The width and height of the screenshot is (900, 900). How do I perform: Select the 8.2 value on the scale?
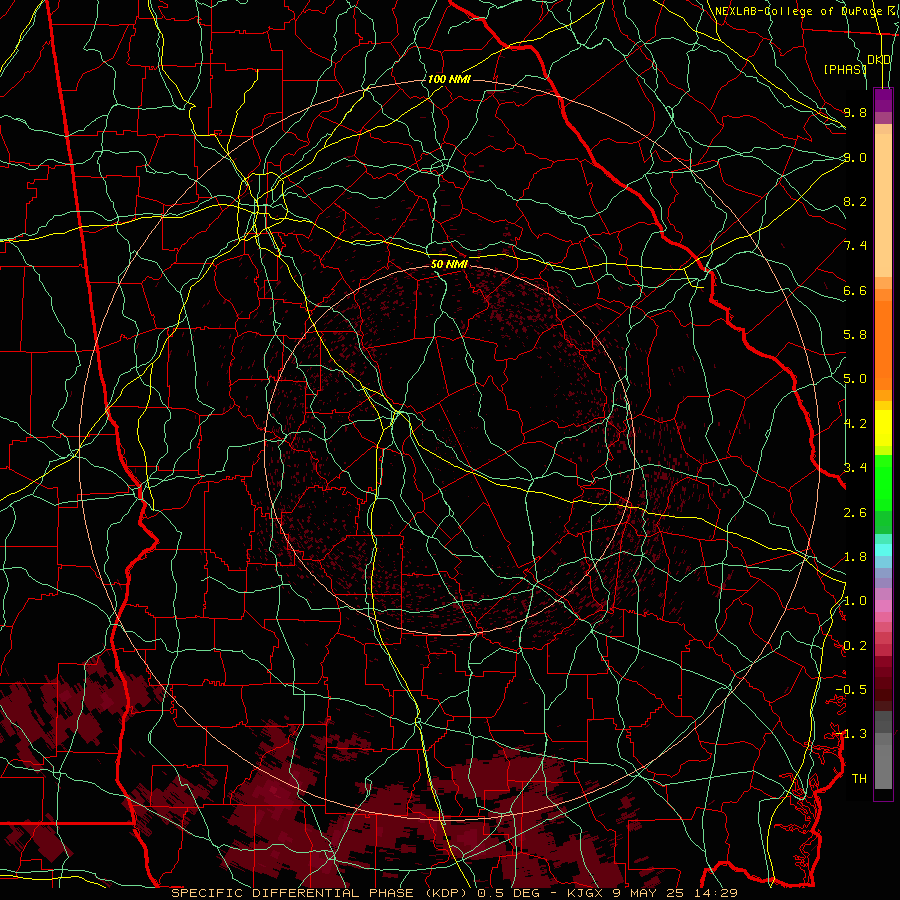[855, 201]
